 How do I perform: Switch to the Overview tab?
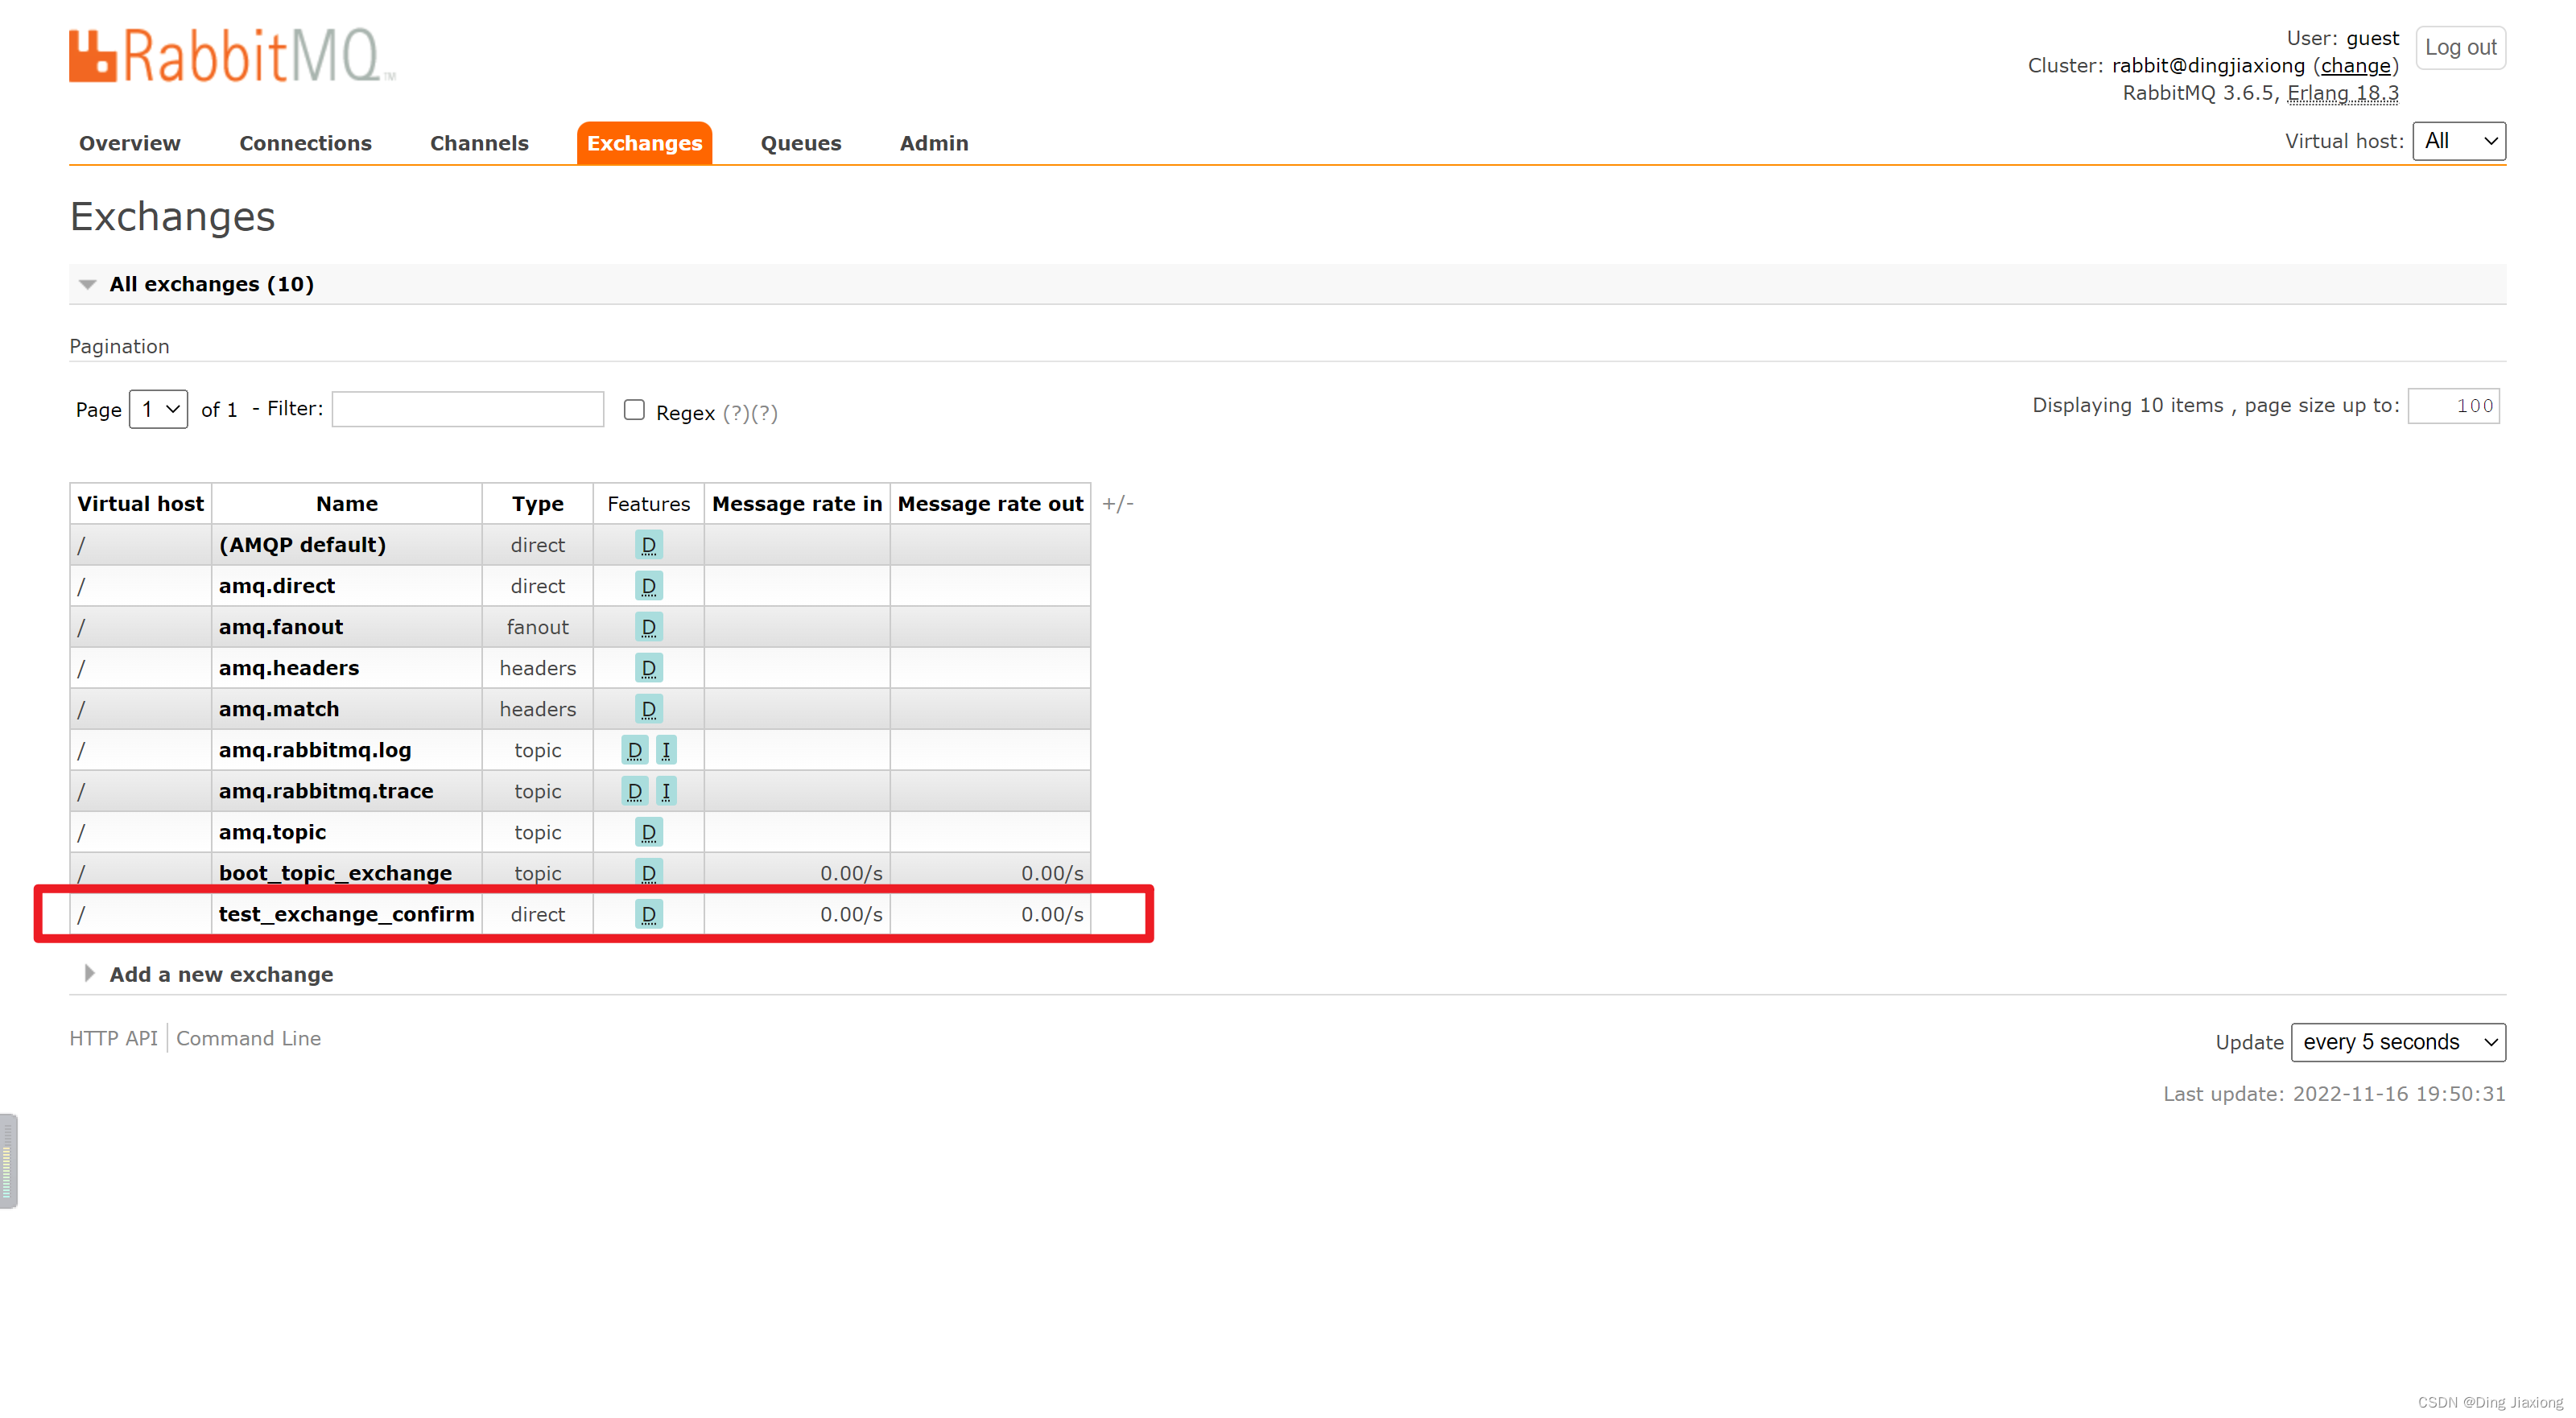pos(130,143)
